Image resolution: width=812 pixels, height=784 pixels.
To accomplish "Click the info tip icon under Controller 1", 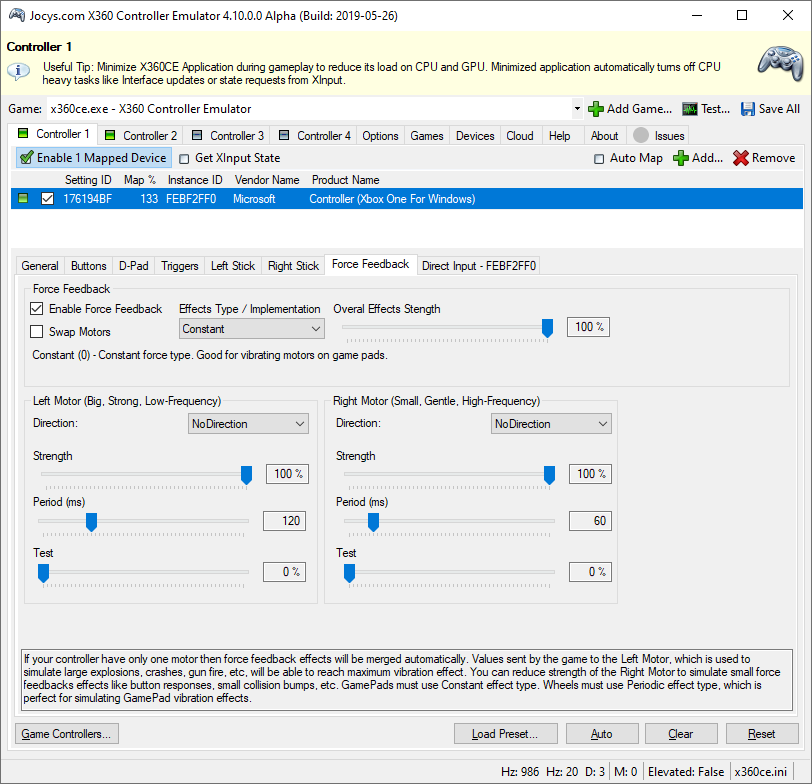I will pos(18,70).
